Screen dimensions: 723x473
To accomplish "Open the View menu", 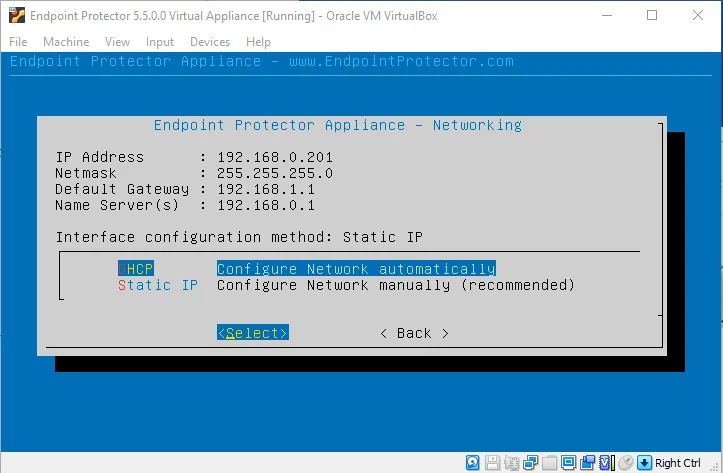I will click(117, 42).
